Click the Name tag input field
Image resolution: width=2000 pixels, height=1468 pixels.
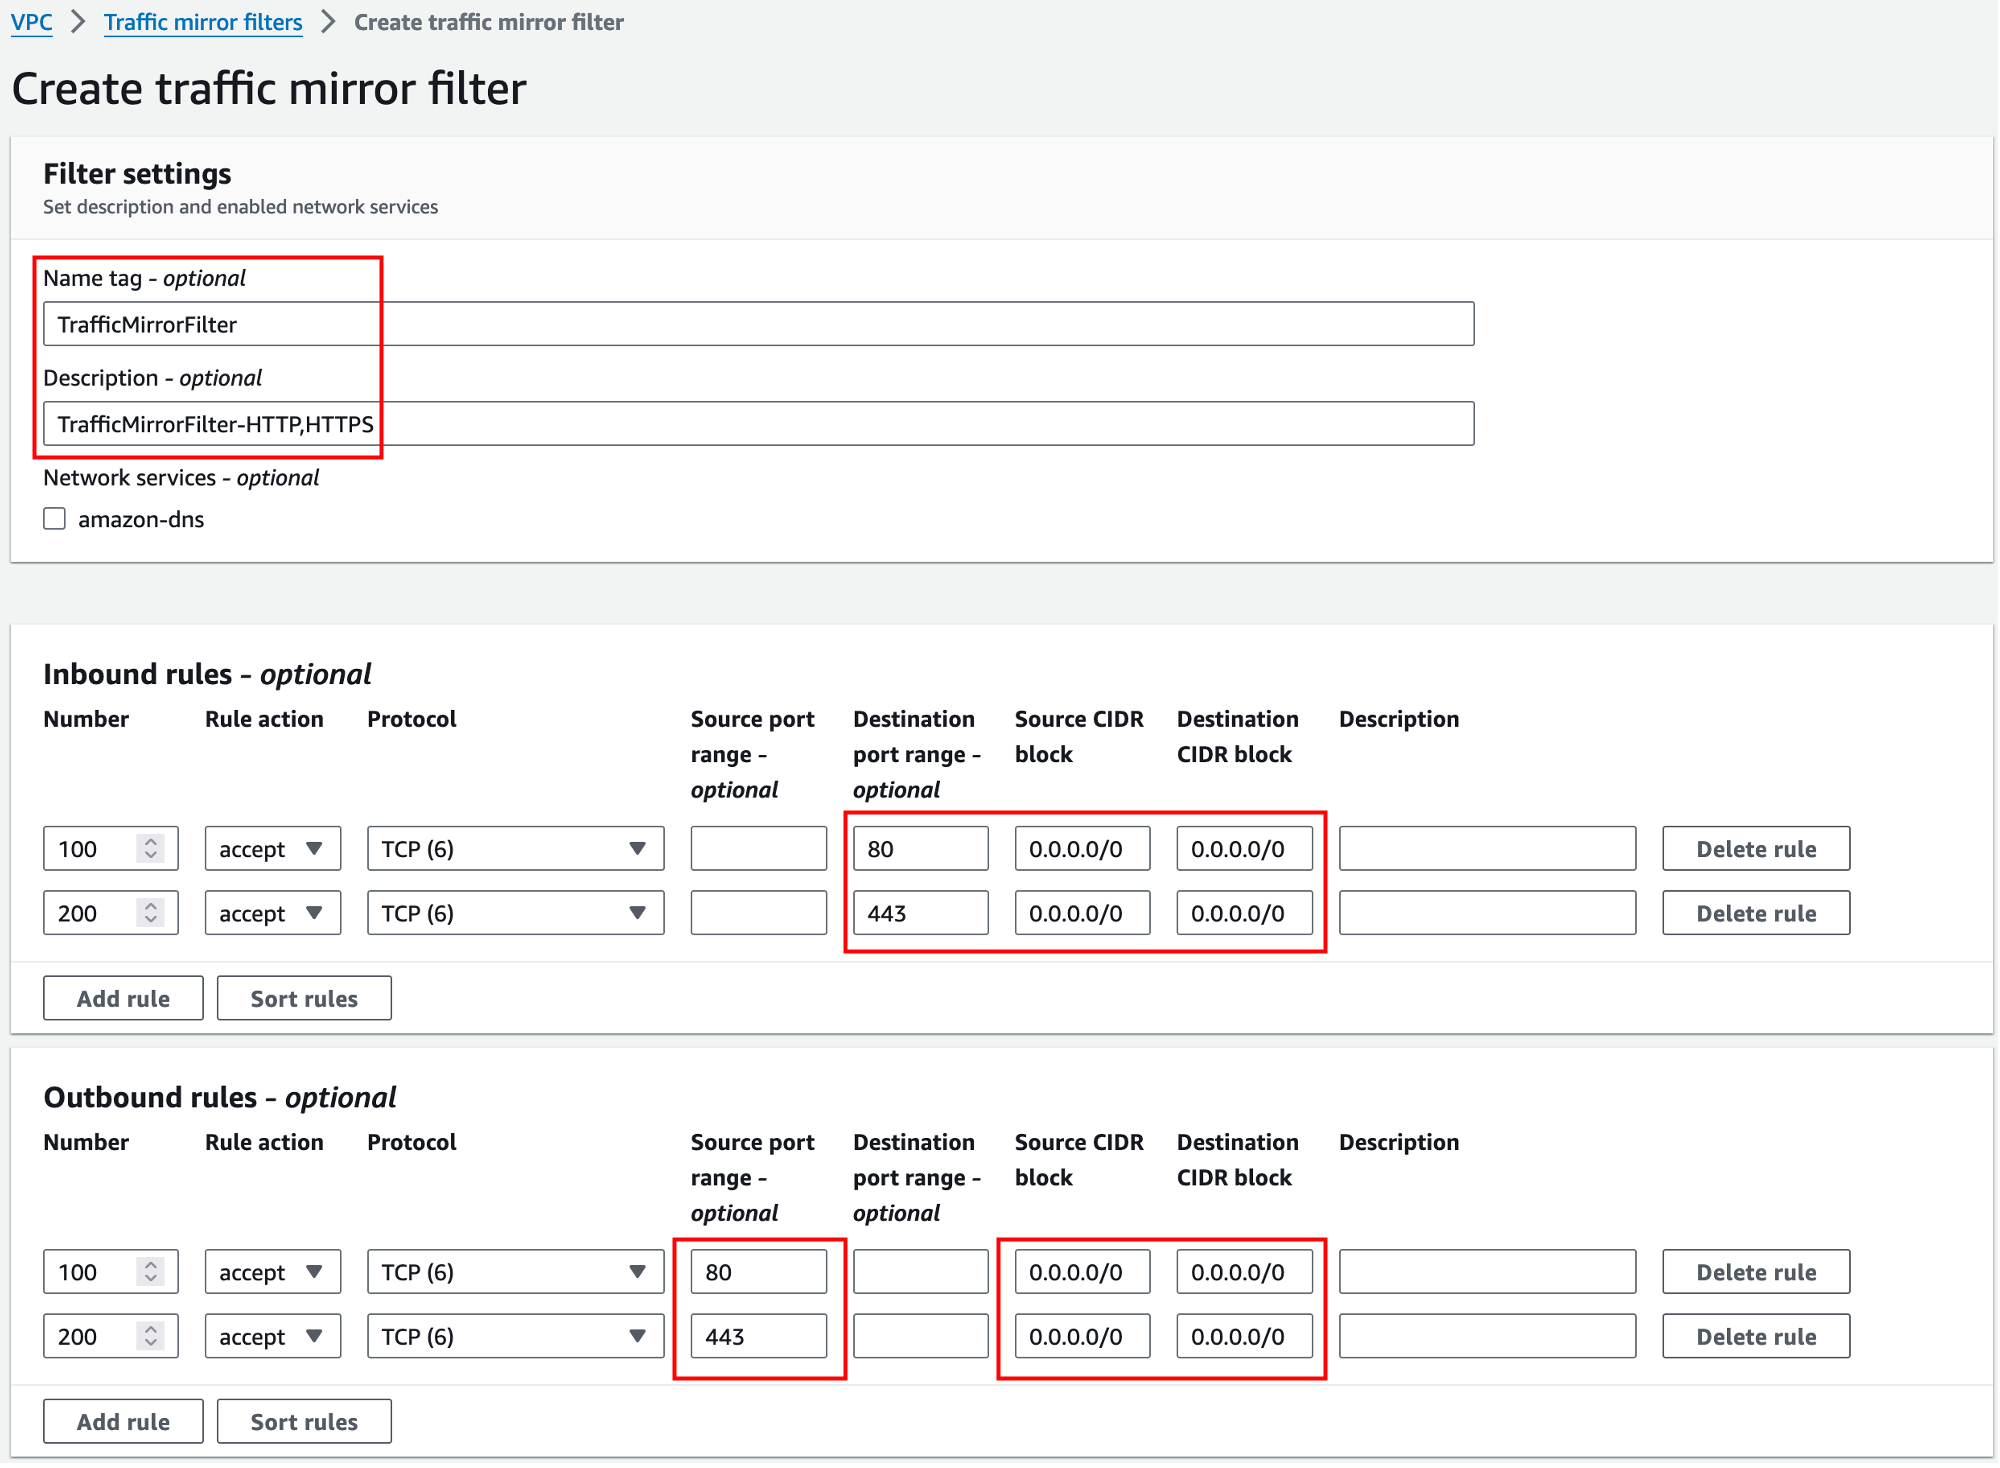(x=757, y=324)
